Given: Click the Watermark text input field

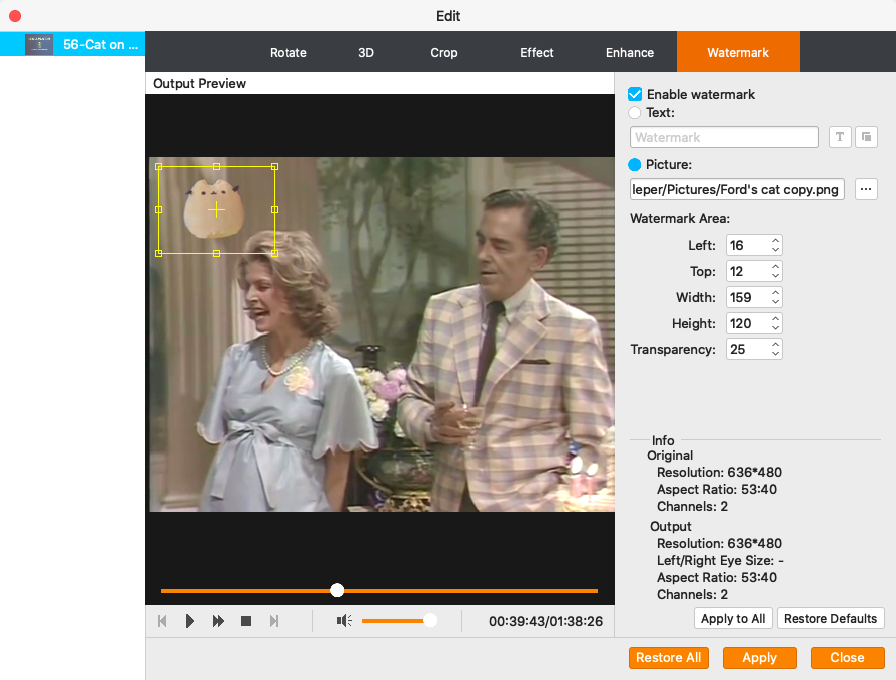Looking at the screenshot, I should (724, 137).
